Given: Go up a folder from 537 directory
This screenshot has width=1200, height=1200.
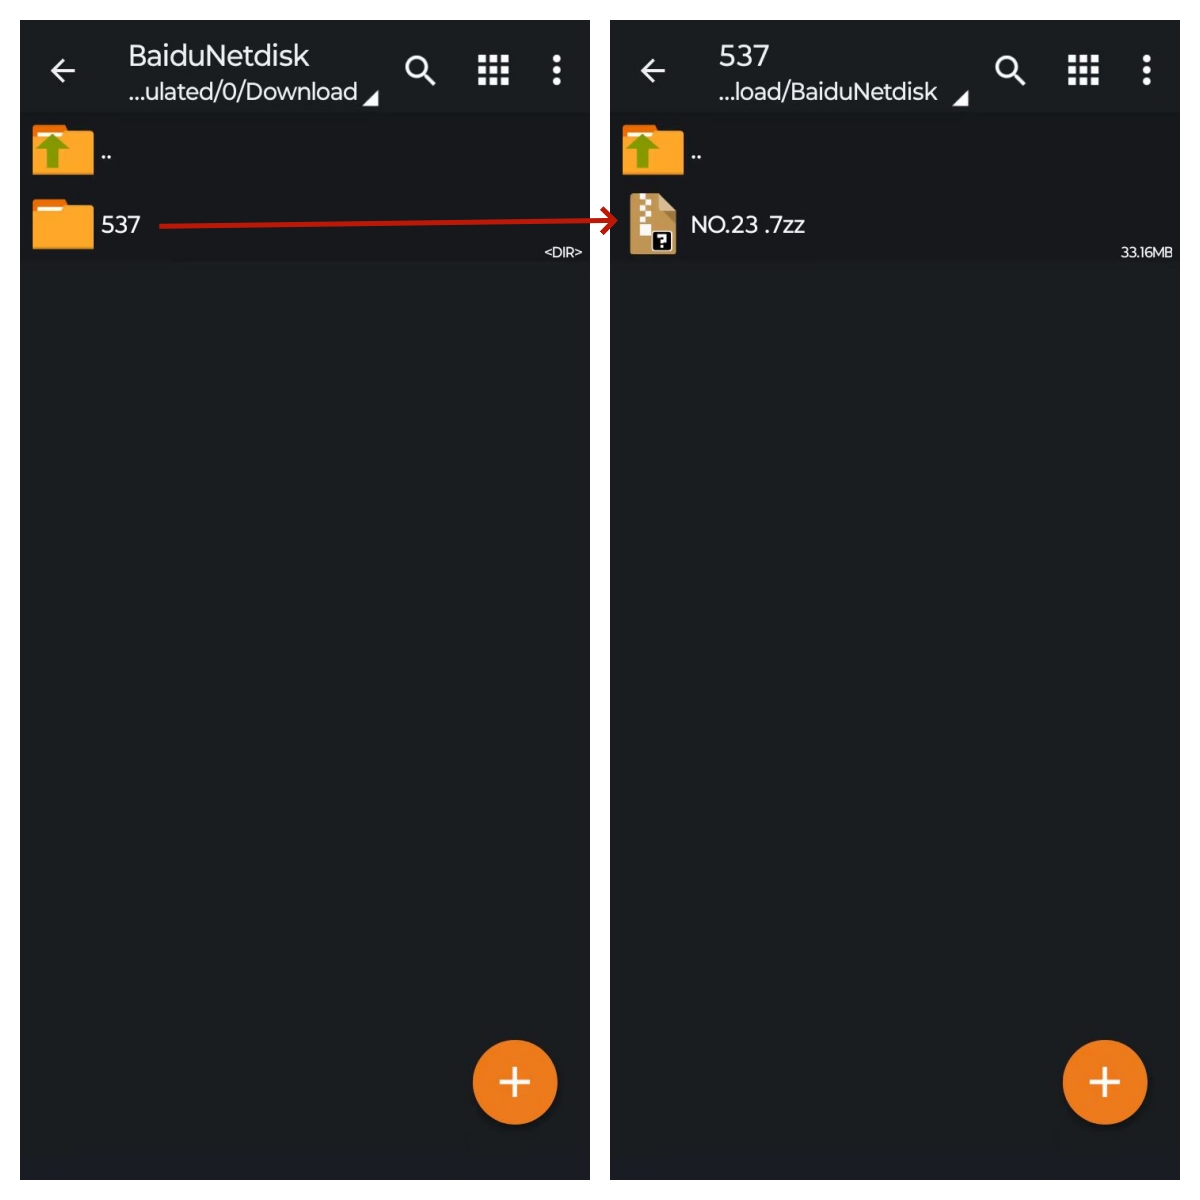Looking at the screenshot, I should click(895, 150).
